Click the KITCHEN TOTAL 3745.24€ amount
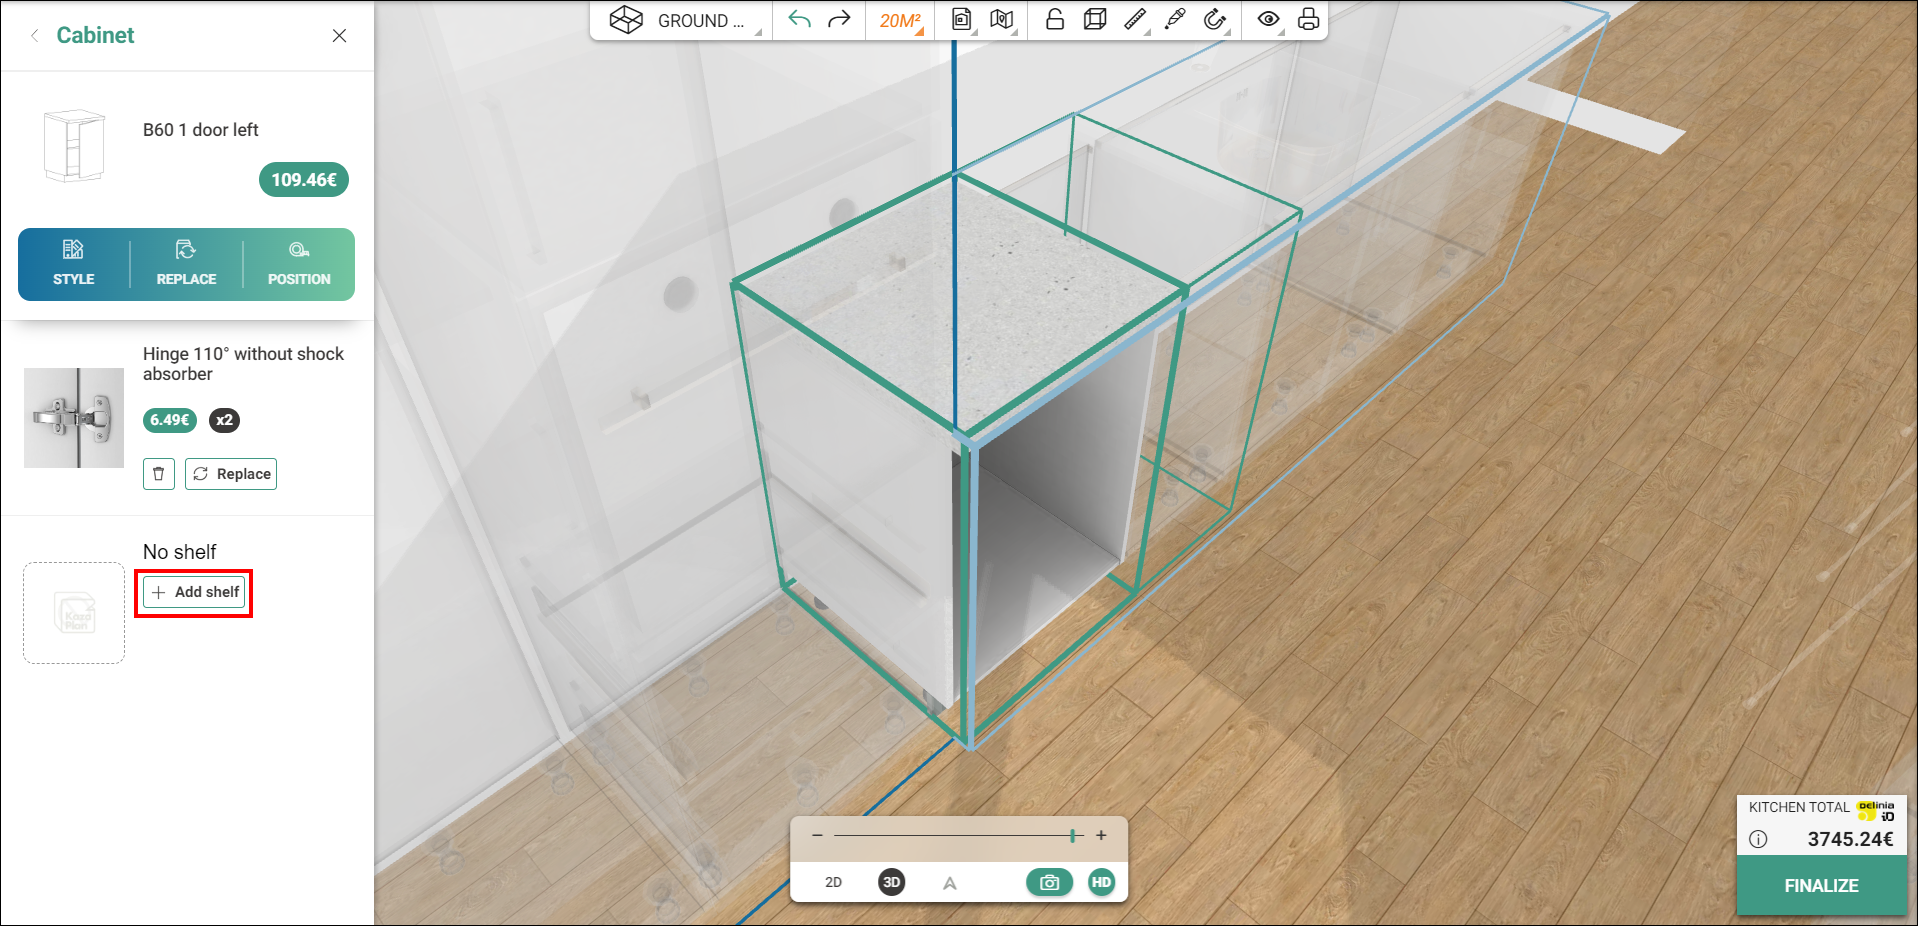The width and height of the screenshot is (1918, 926). 1850,839
